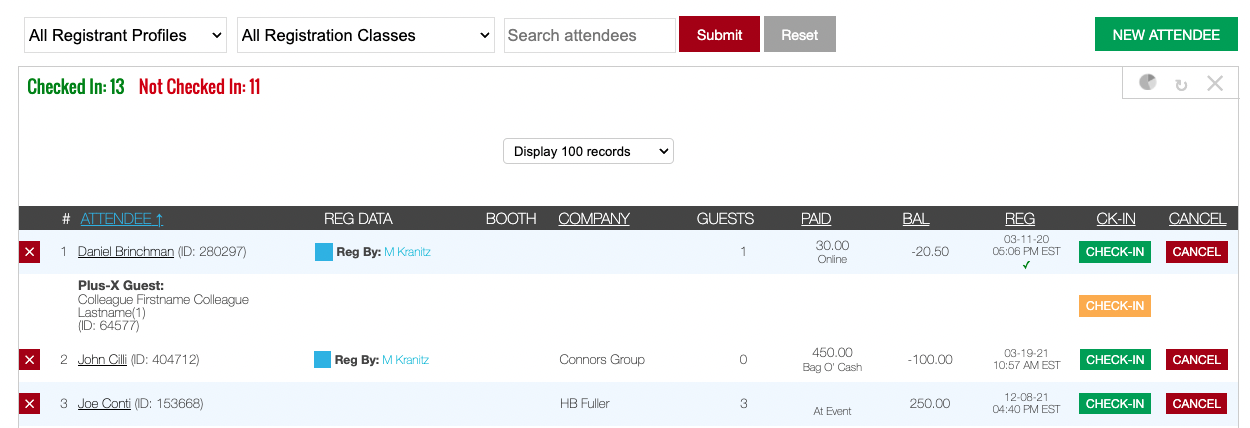Open All Registration Classes dropdown

click(x=366, y=35)
